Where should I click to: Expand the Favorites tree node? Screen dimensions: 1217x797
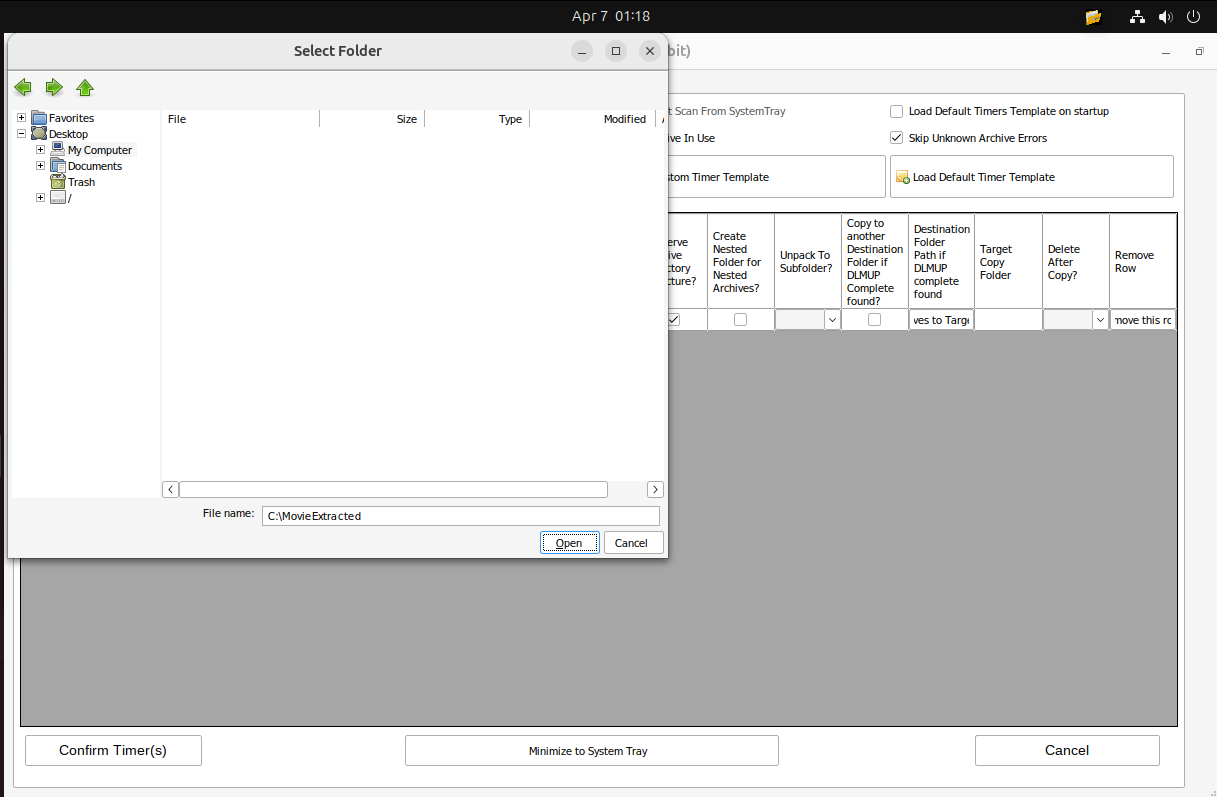(x=21, y=118)
